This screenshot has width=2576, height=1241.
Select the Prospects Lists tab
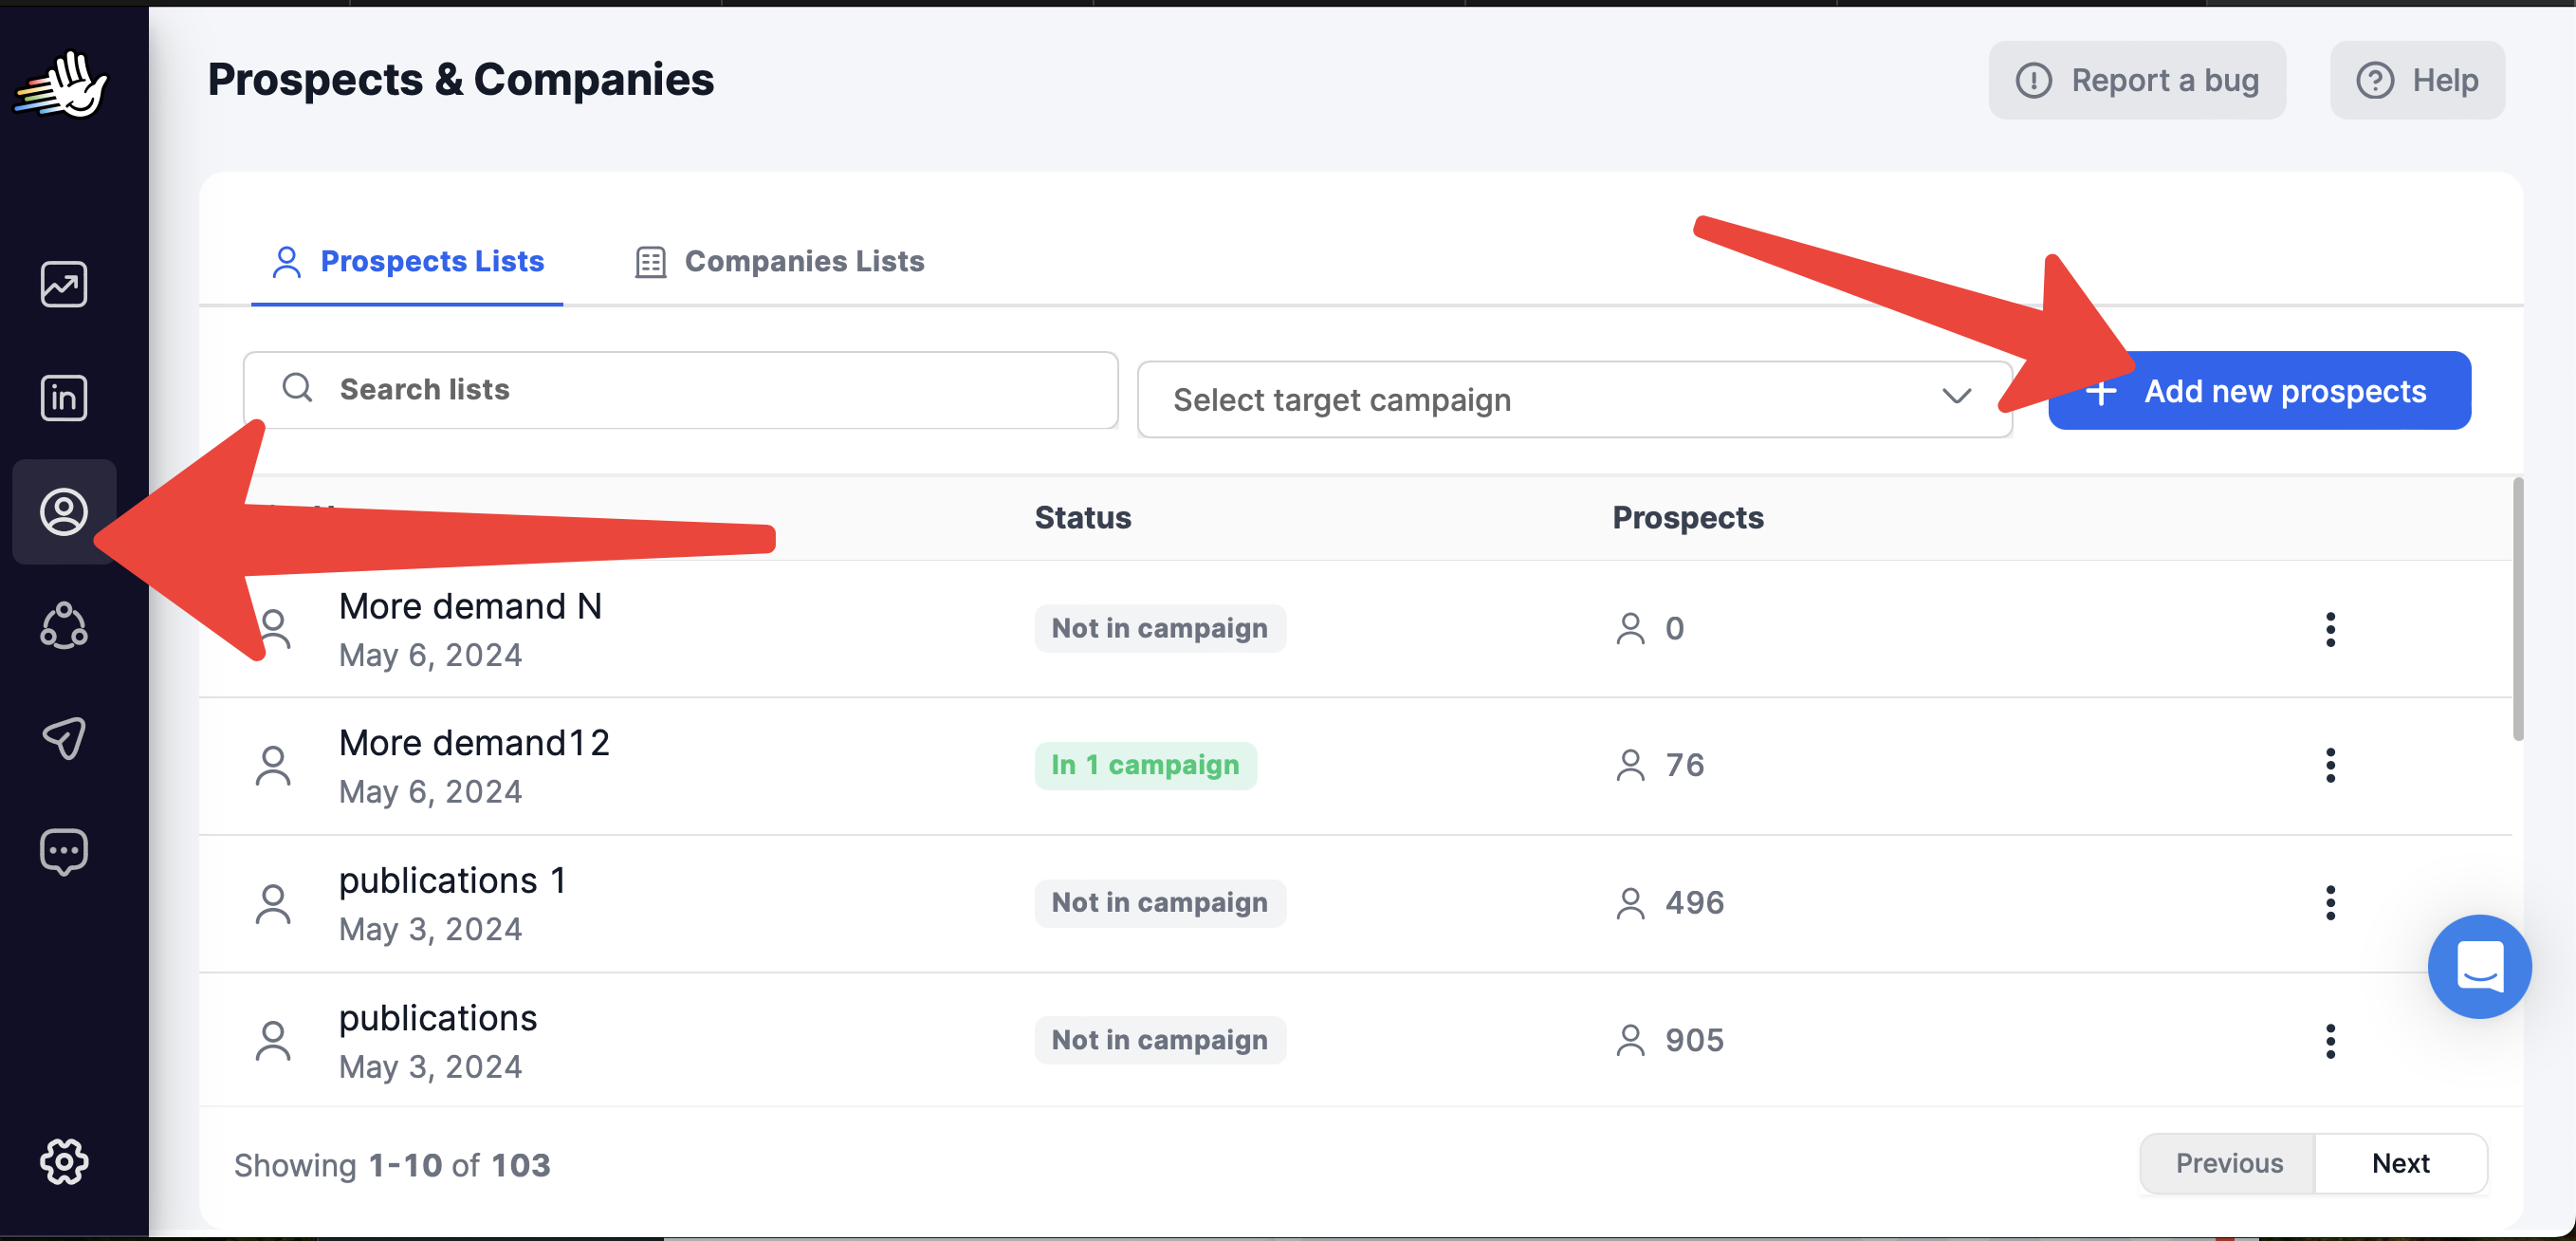tap(408, 261)
